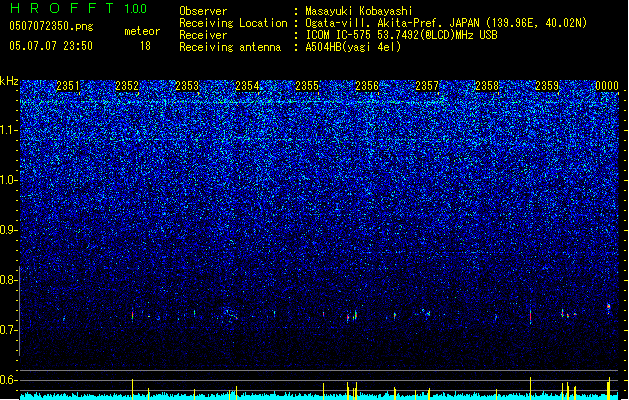The height and width of the screenshot is (400, 629).
Task: Select the ICOM IC-575 receiver description
Action: pos(402,35)
